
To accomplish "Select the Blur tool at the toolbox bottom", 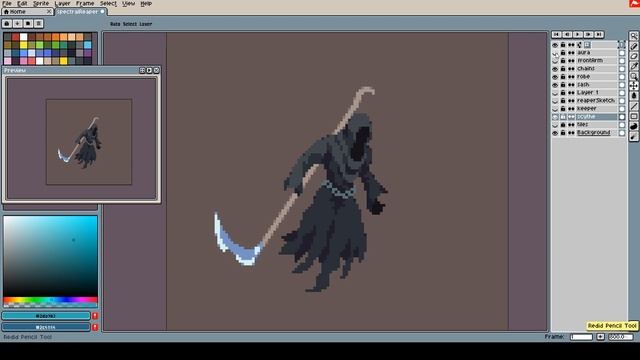I will click(633, 137).
